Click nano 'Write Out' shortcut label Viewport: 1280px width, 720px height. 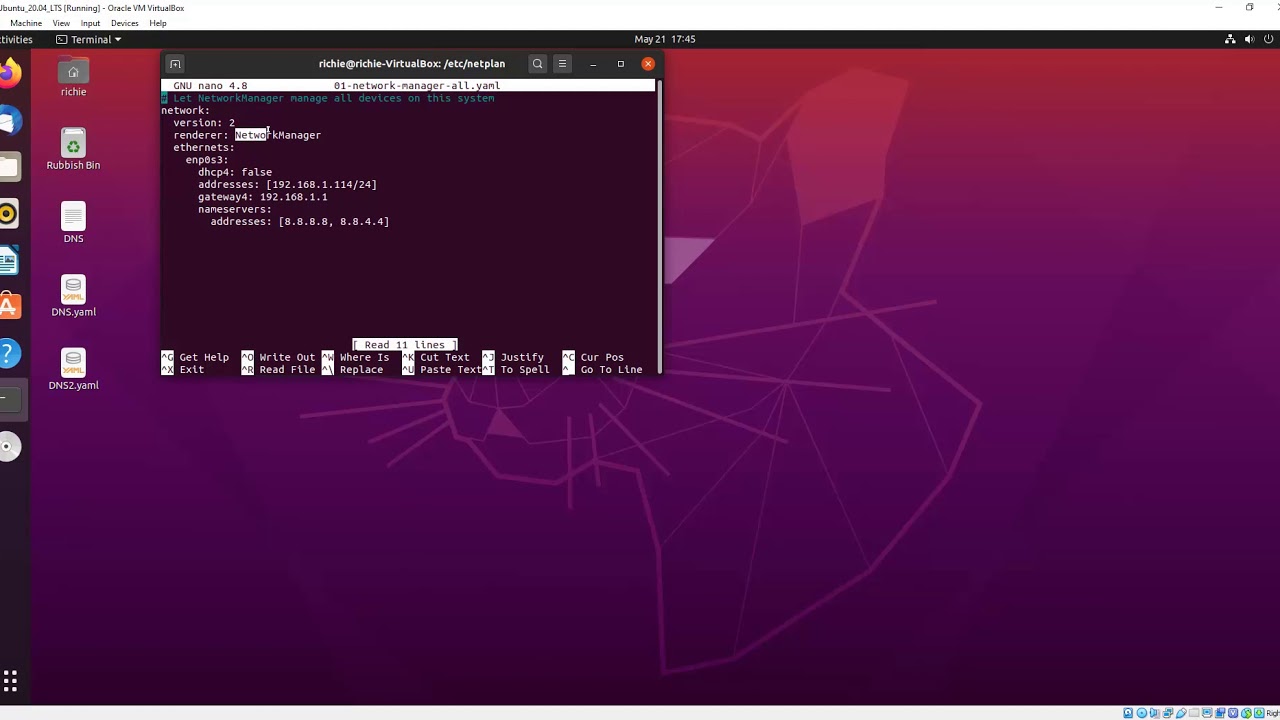click(x=287, y=357)
